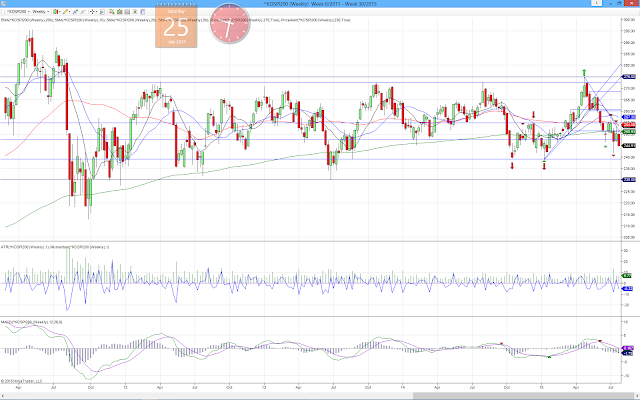Click the window icon in the title bar
The image size is (640, 400).
[3, 3]
